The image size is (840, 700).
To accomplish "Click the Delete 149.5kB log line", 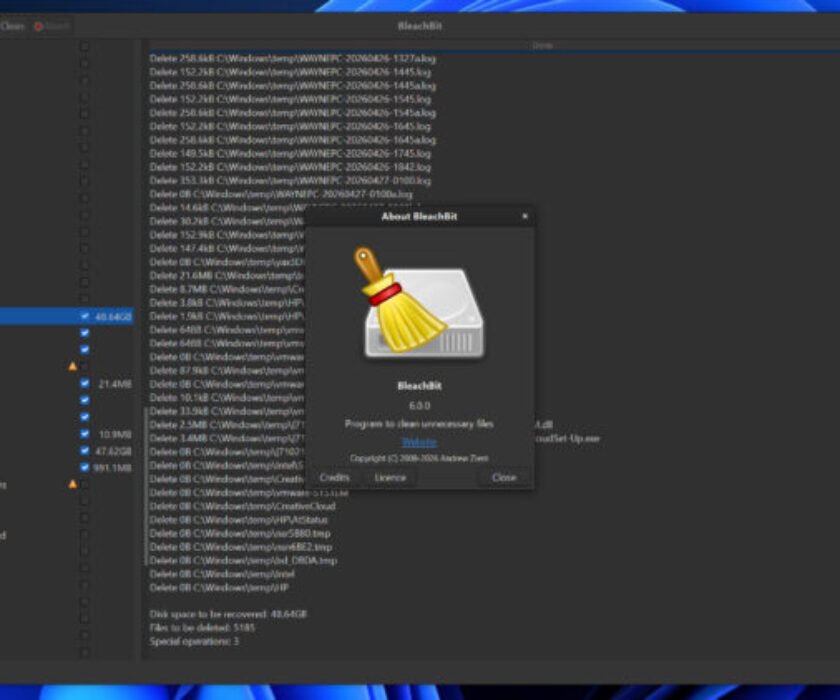I will click(290, 154).
